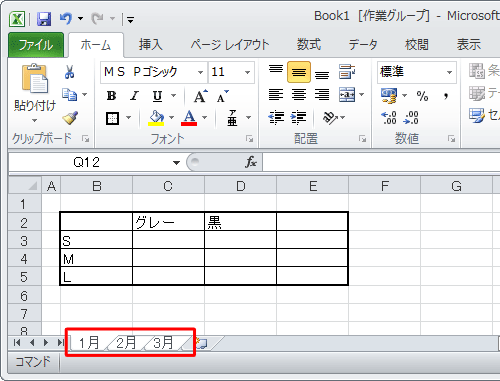The image size is (500, 381).
Task: Apply red font color A
Action: pos(189,118)
